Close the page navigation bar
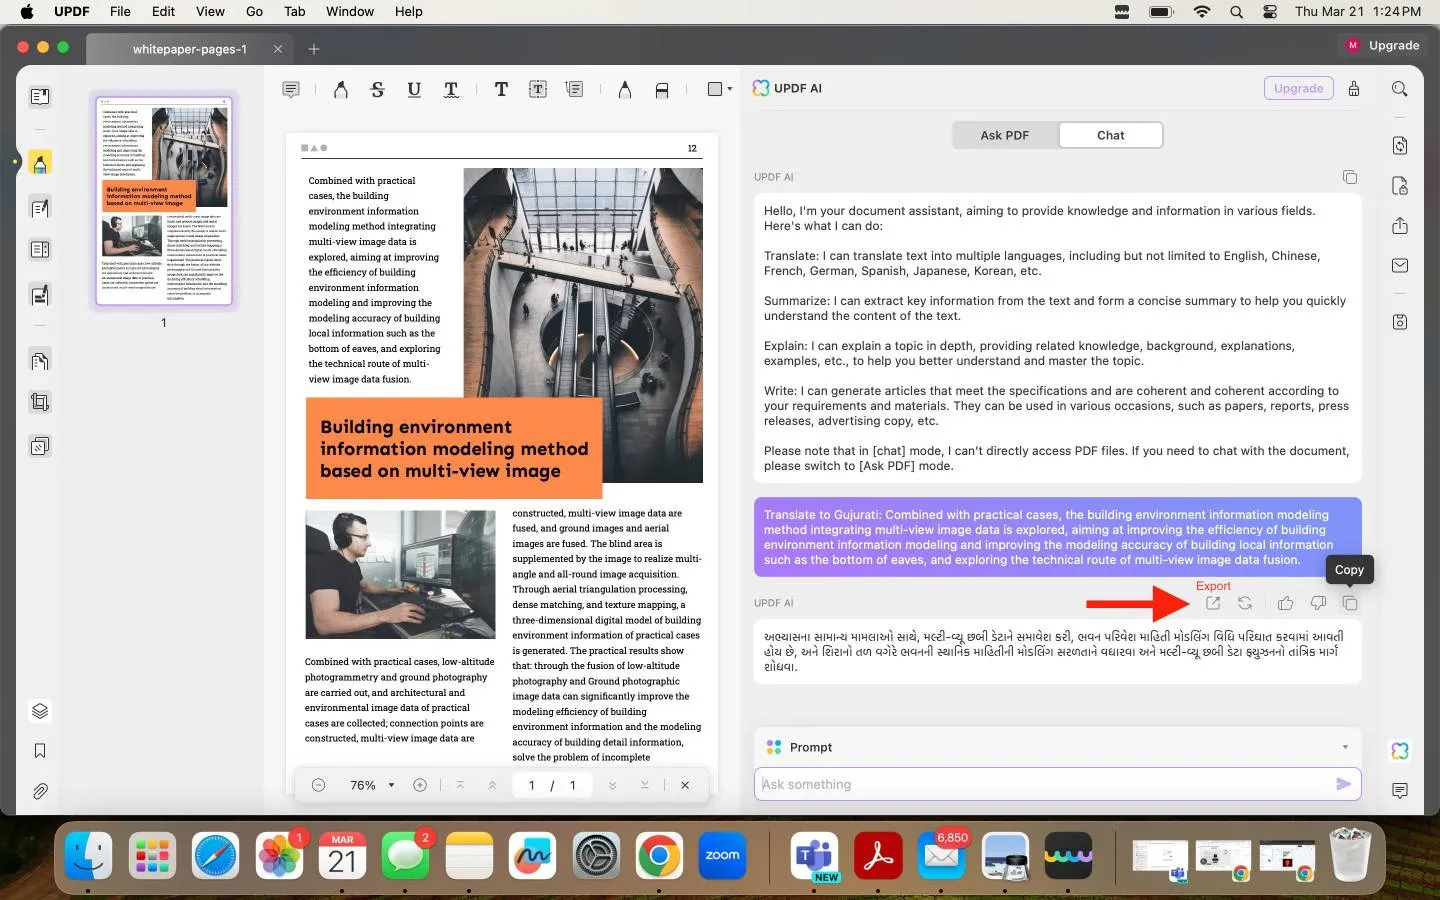Screen dimensions: 1440x900 coord(685,785)
